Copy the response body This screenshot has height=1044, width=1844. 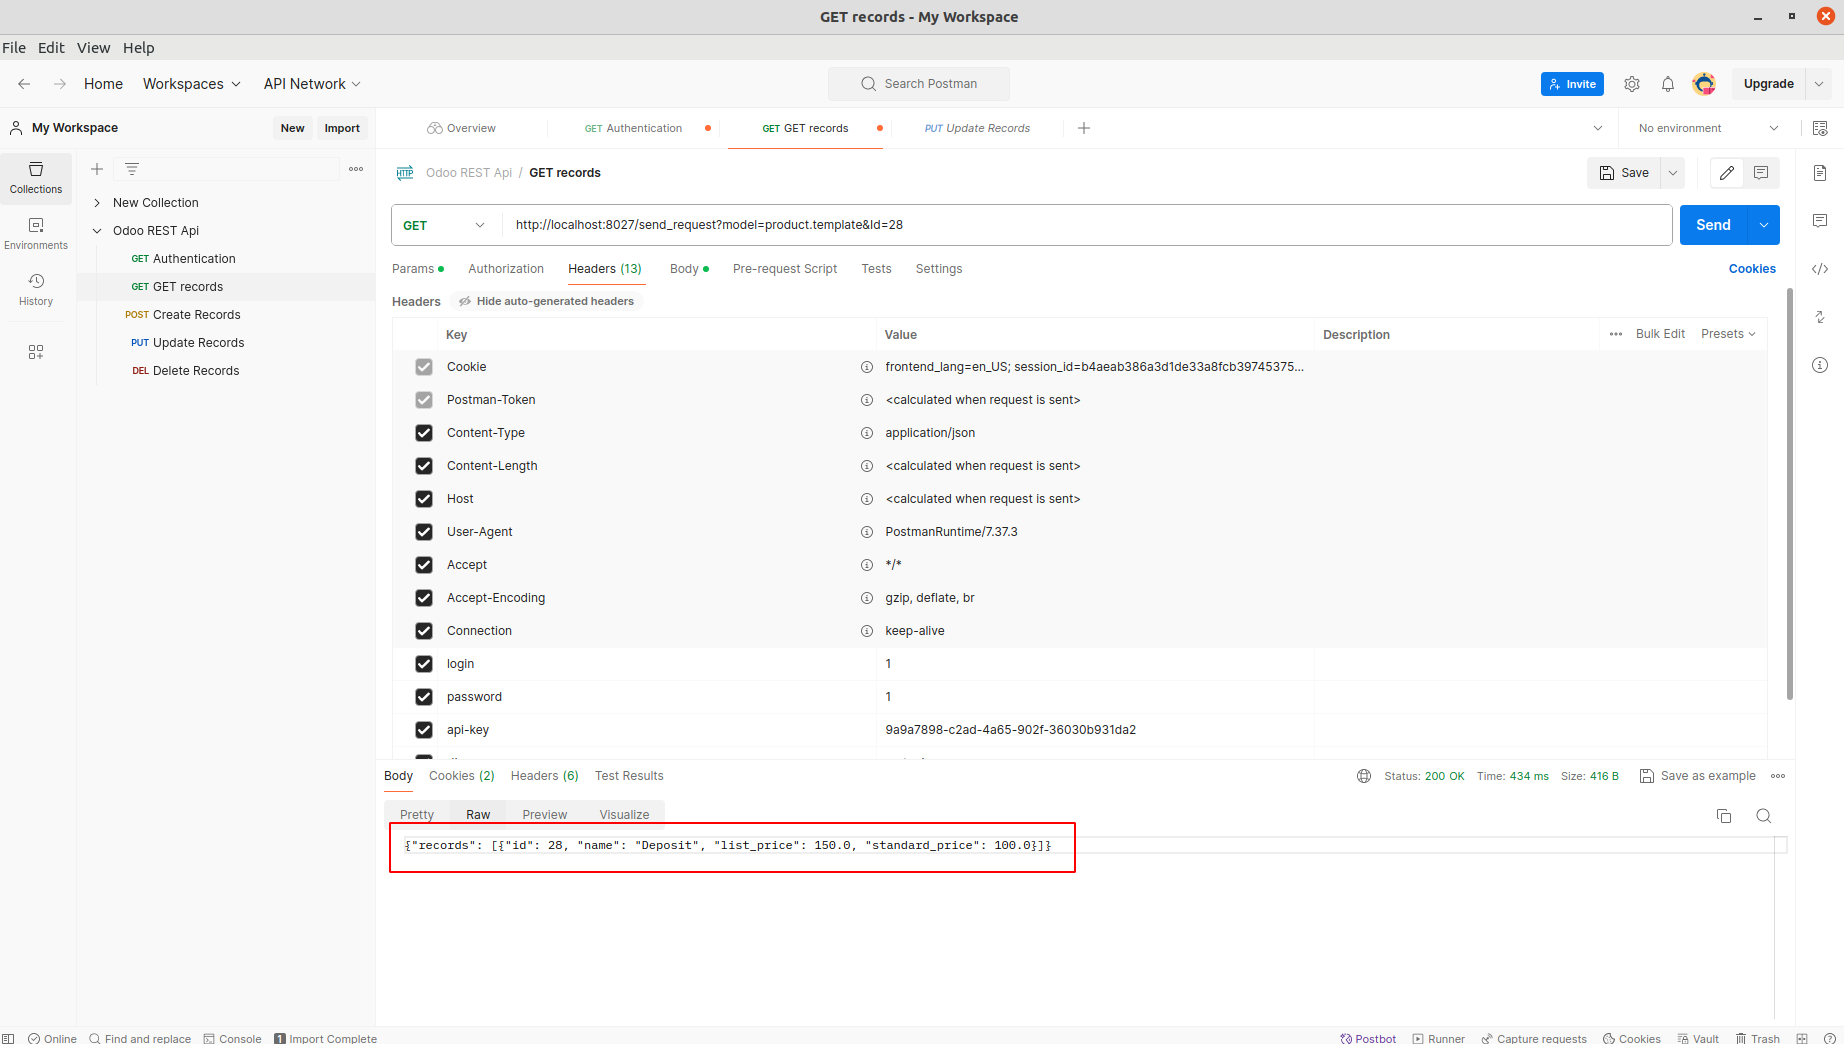coord(1724,816)
